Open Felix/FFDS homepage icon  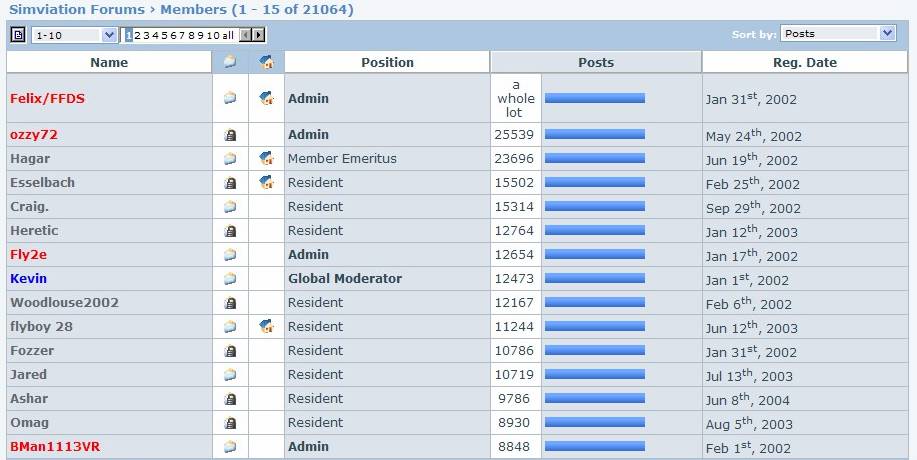point(266,98)
